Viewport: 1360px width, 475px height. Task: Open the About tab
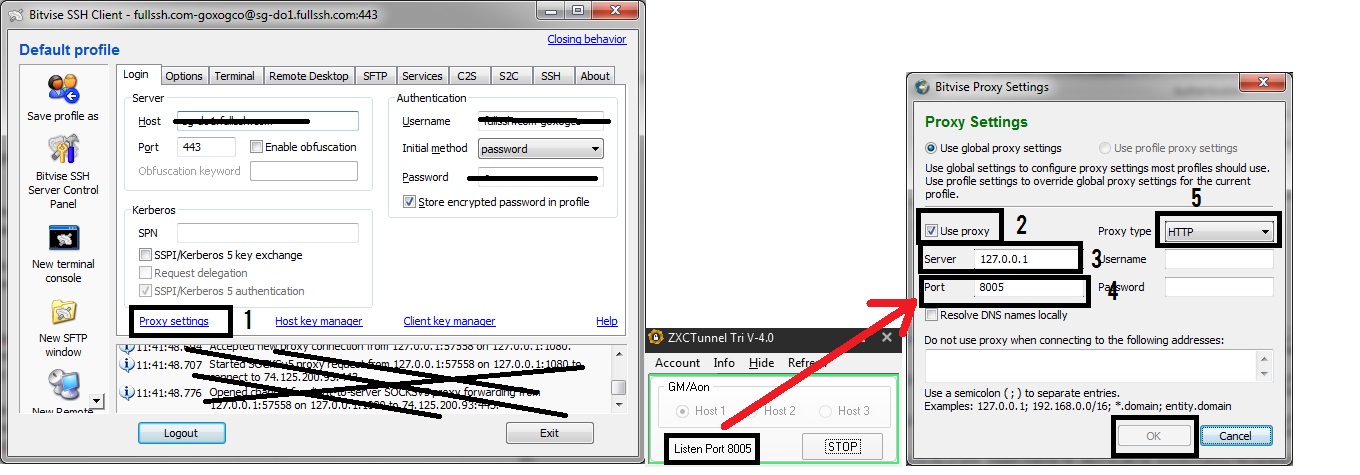(x=595, y=76)
